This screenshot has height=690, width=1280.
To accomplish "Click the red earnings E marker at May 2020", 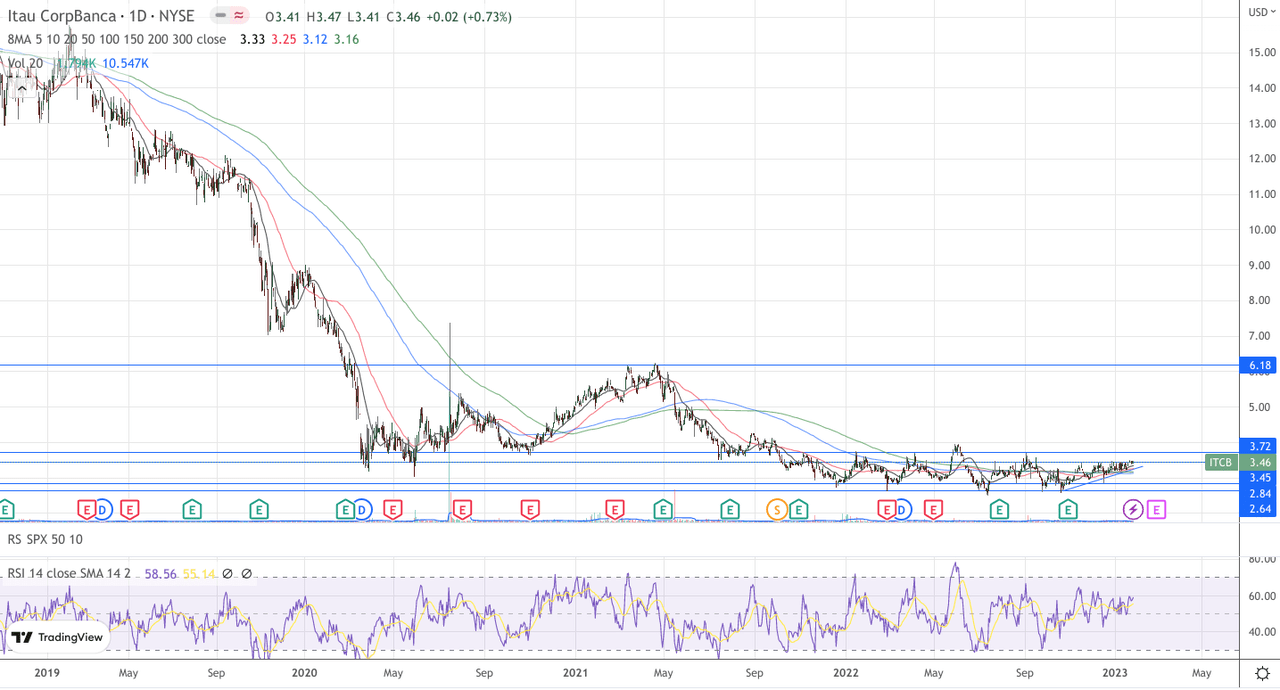I will tap(393, 510).
